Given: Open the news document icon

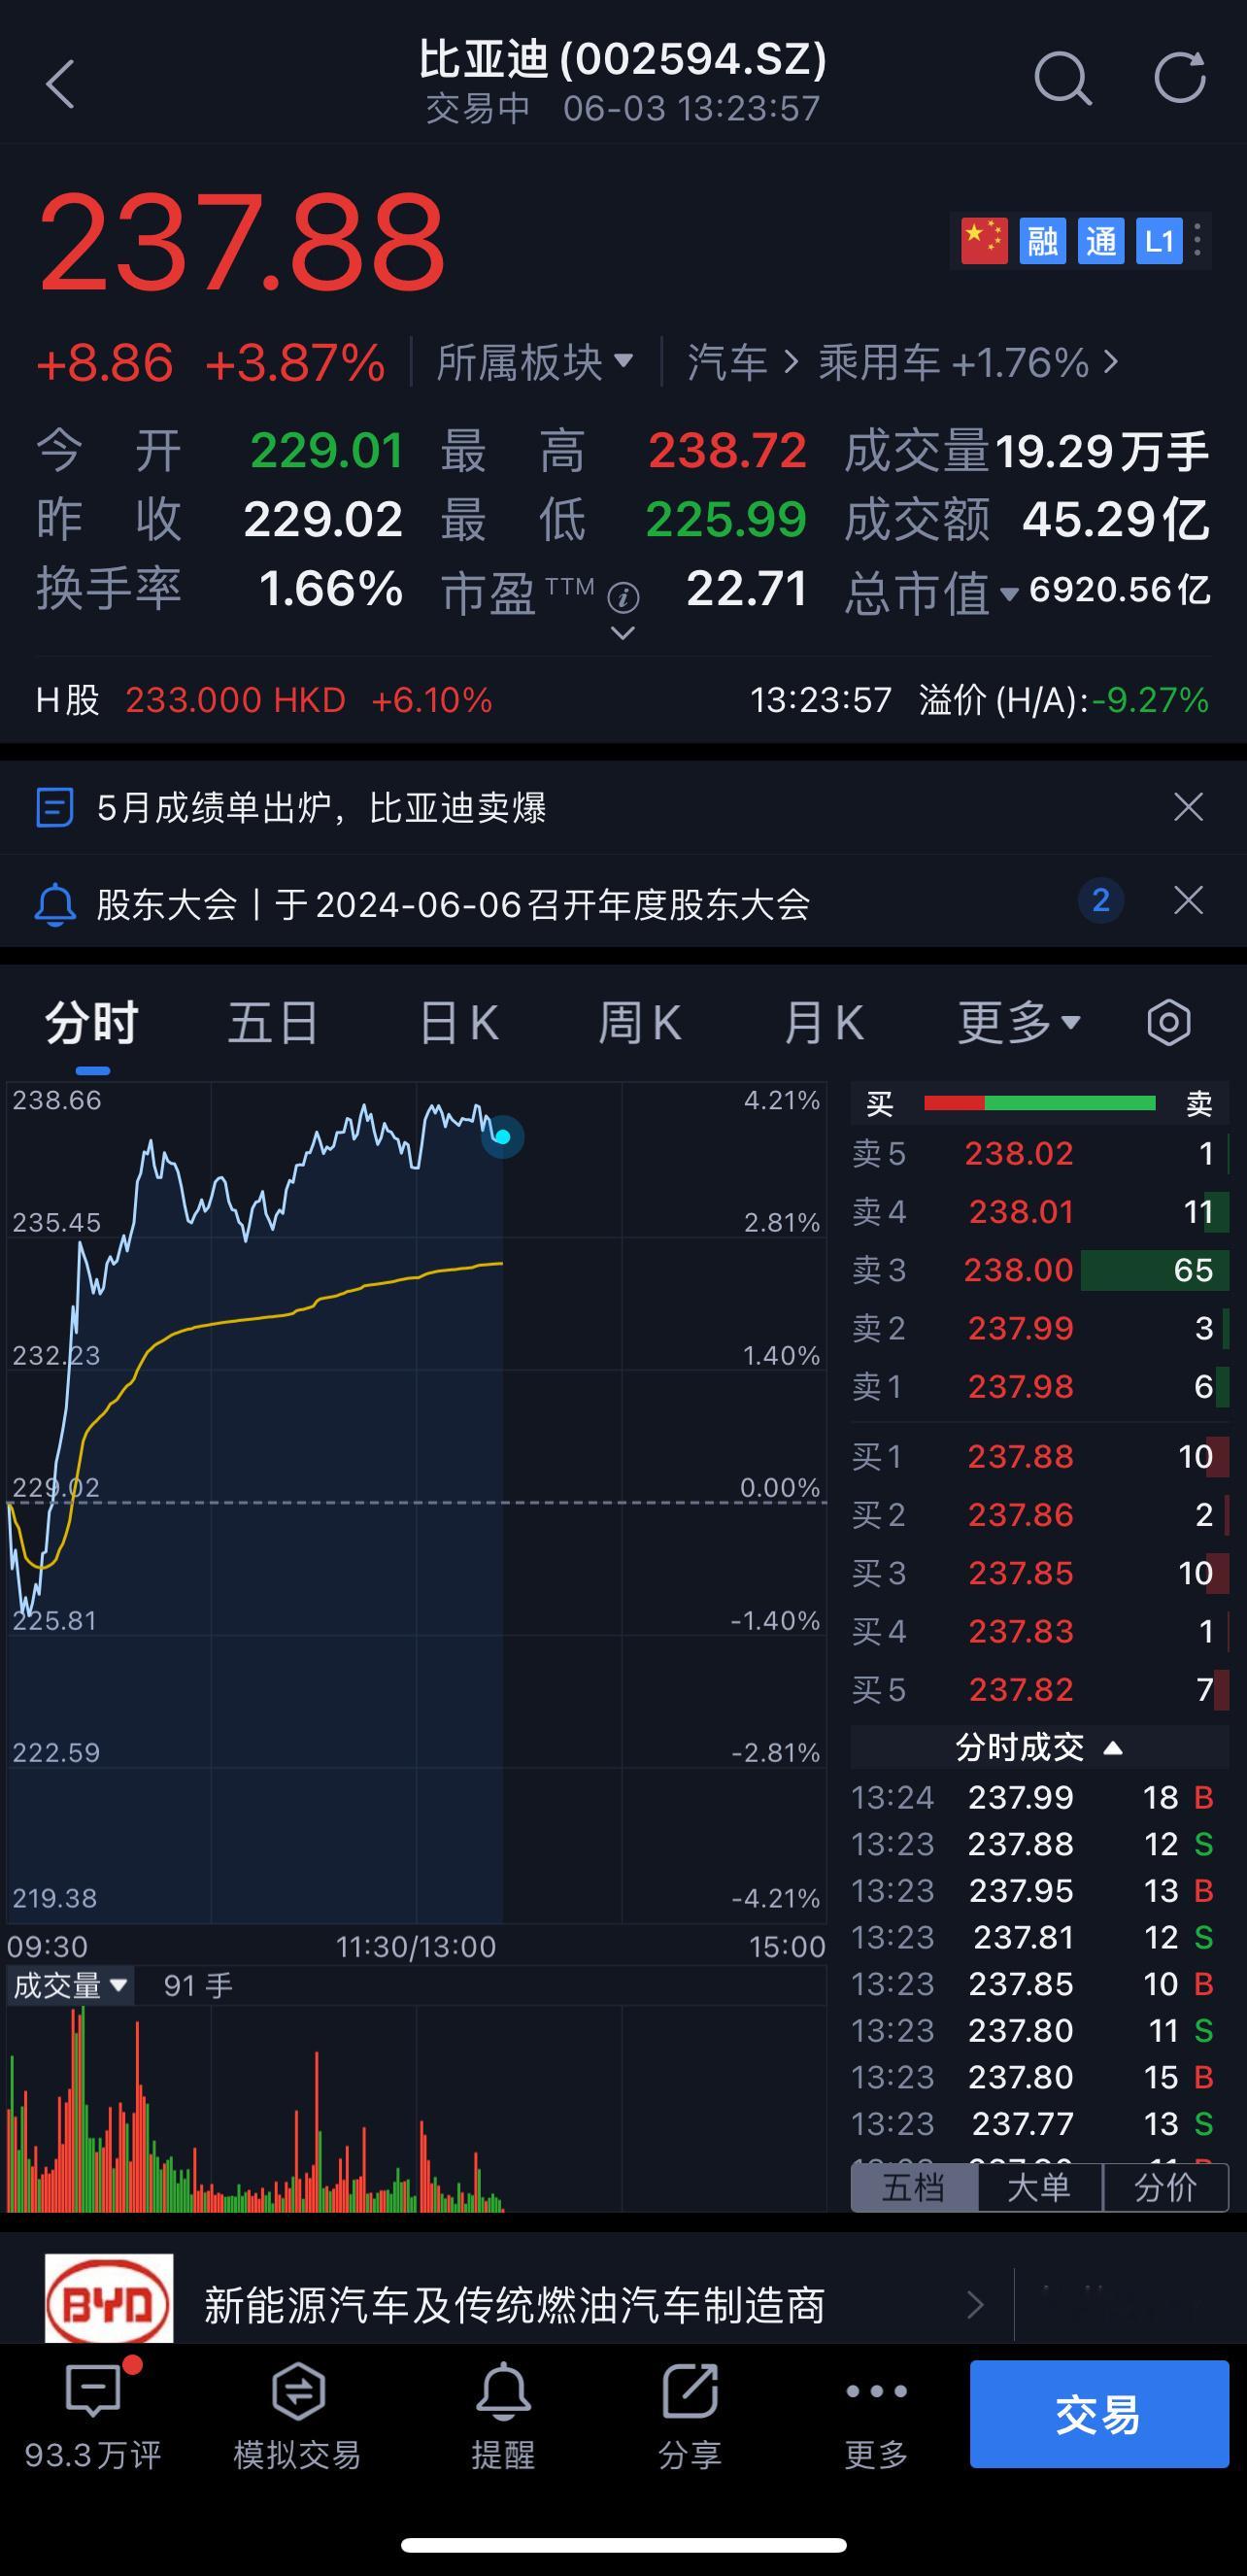Looking at the screenshot, I should 54,807.
